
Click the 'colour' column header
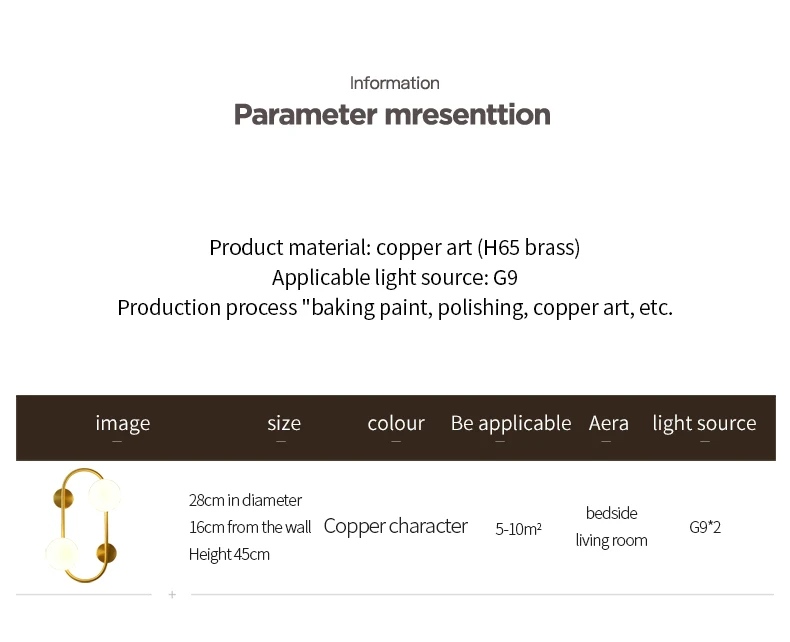coord(396,423)
